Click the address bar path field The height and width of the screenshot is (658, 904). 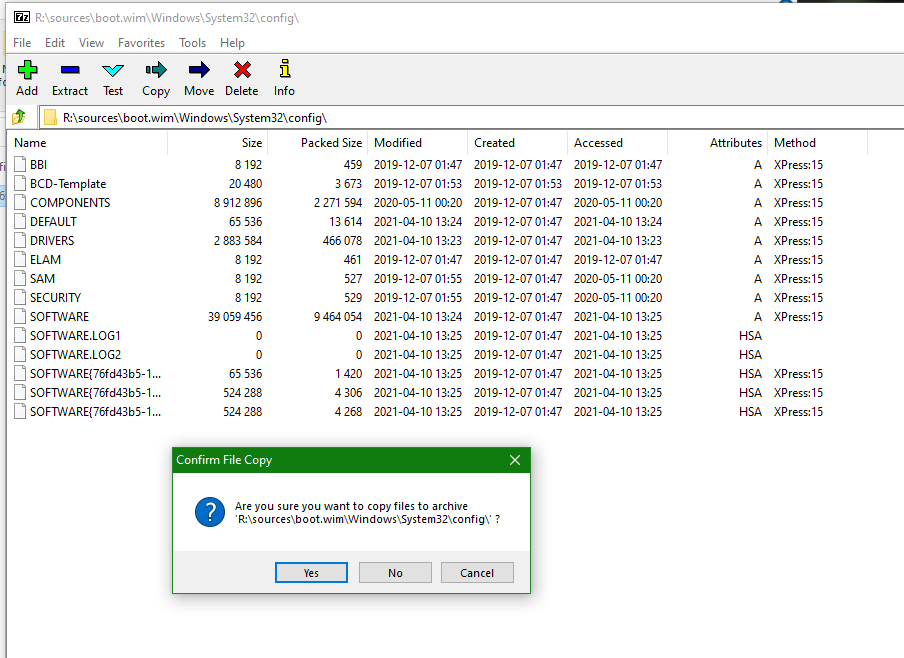[472, 118]
